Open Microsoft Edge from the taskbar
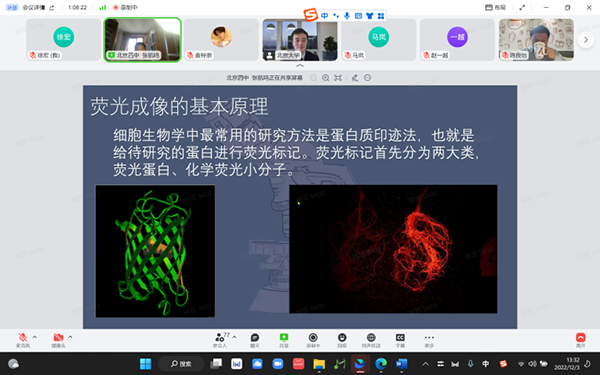This screenshot has height=375, width=600. (x=381, y=364)
